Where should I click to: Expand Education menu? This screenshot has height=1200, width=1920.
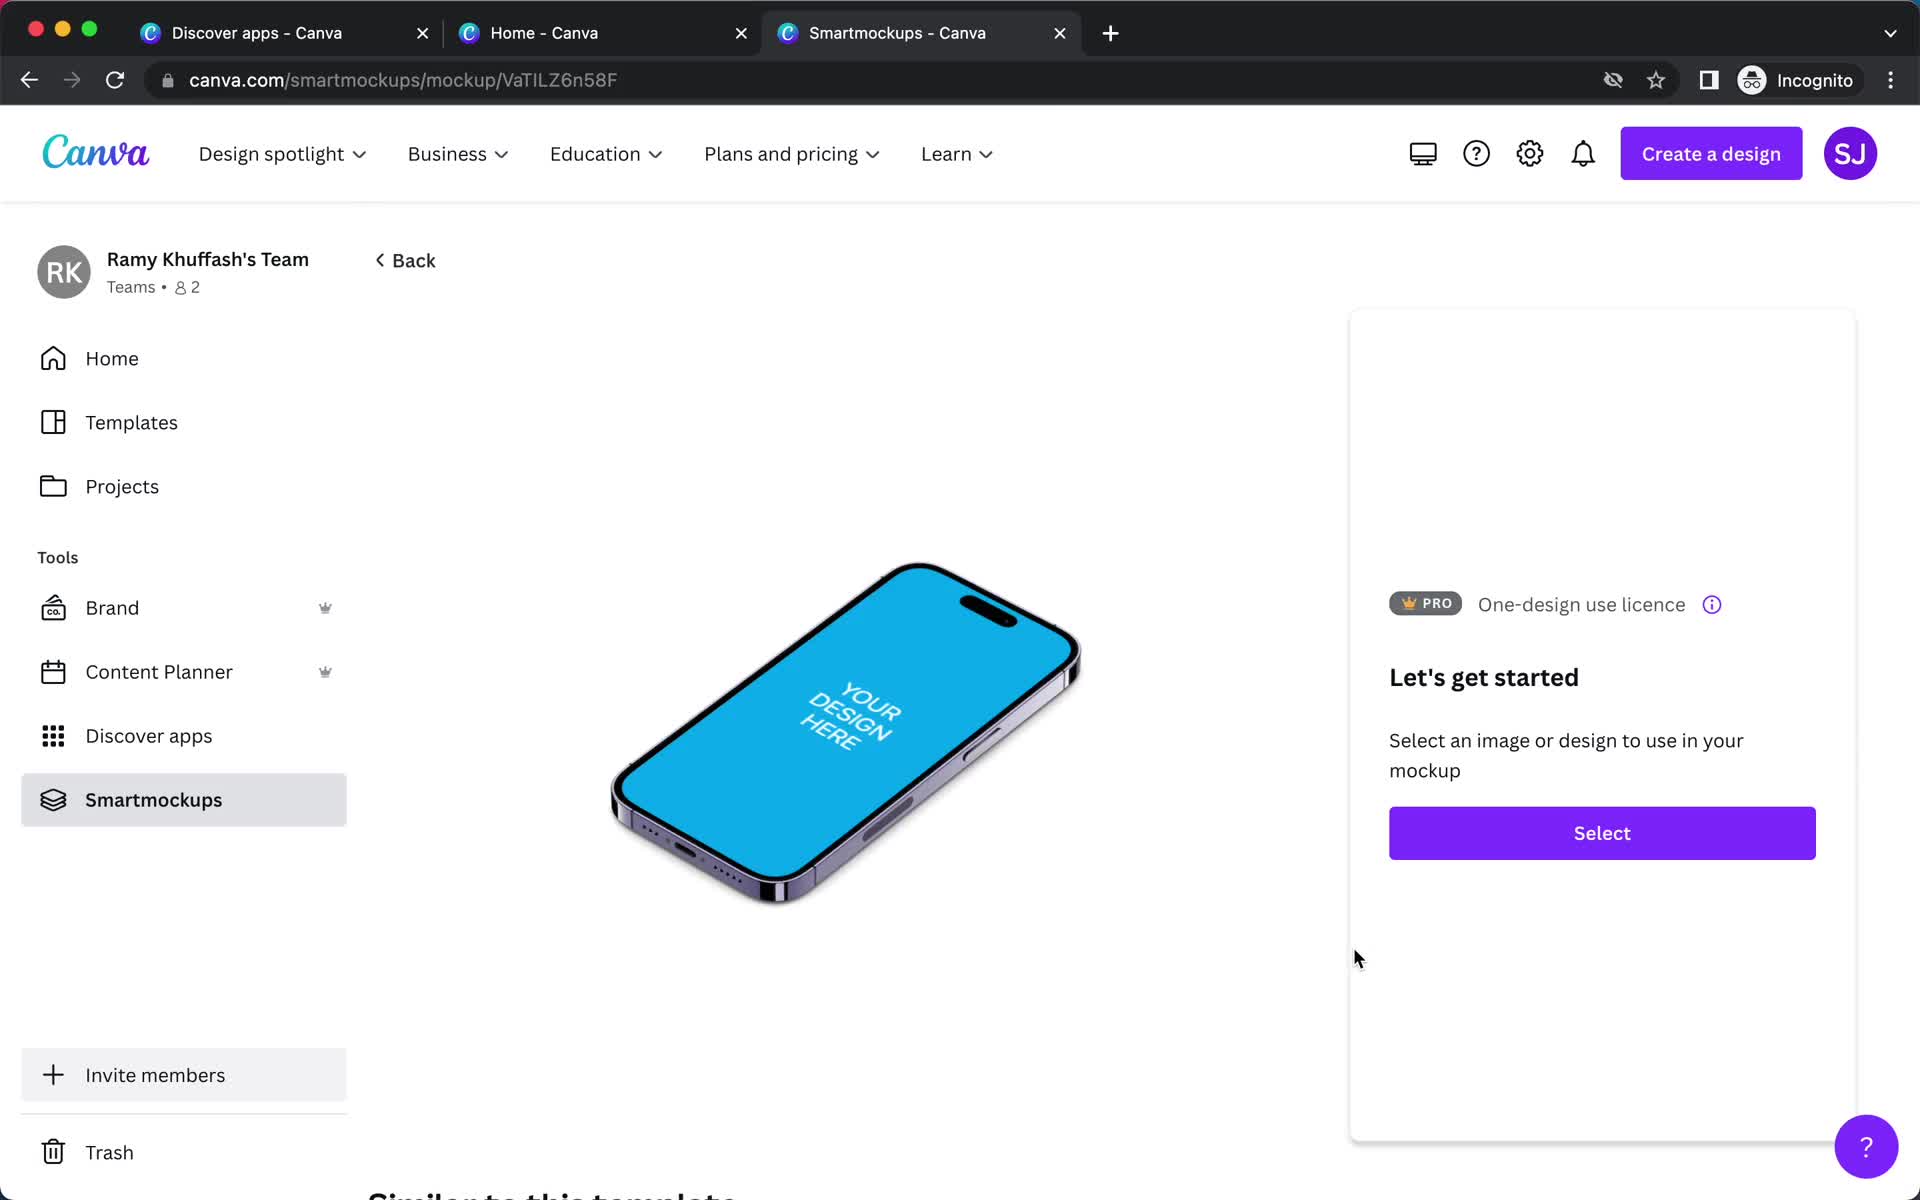pos(606,154)
